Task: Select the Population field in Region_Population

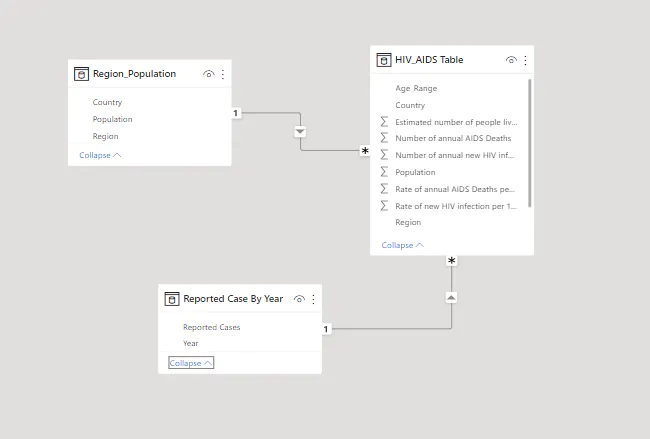Action: point(112,119)
